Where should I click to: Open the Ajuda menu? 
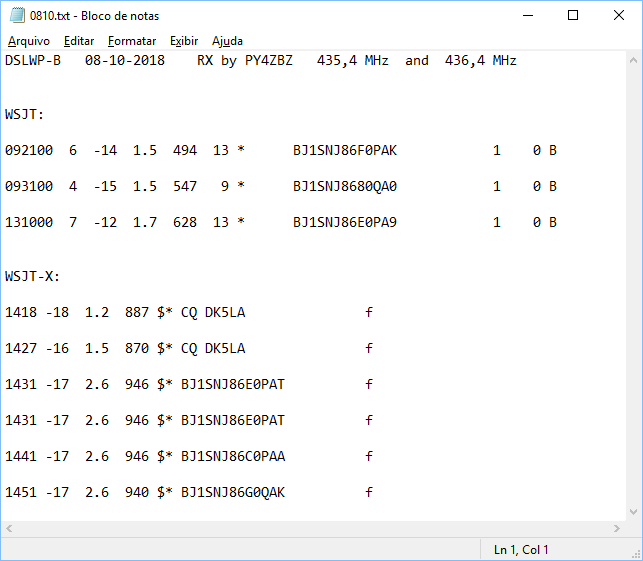[227, 41]
